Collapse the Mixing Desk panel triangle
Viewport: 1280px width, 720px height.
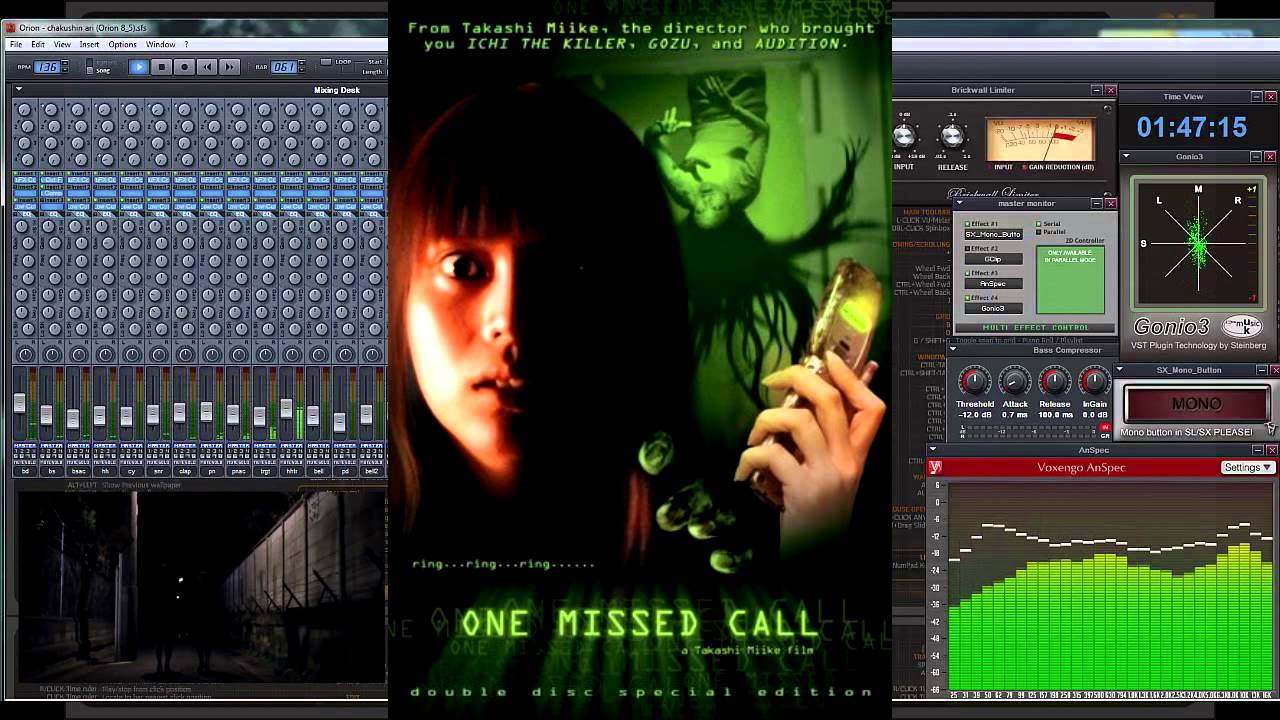[18, 90]
